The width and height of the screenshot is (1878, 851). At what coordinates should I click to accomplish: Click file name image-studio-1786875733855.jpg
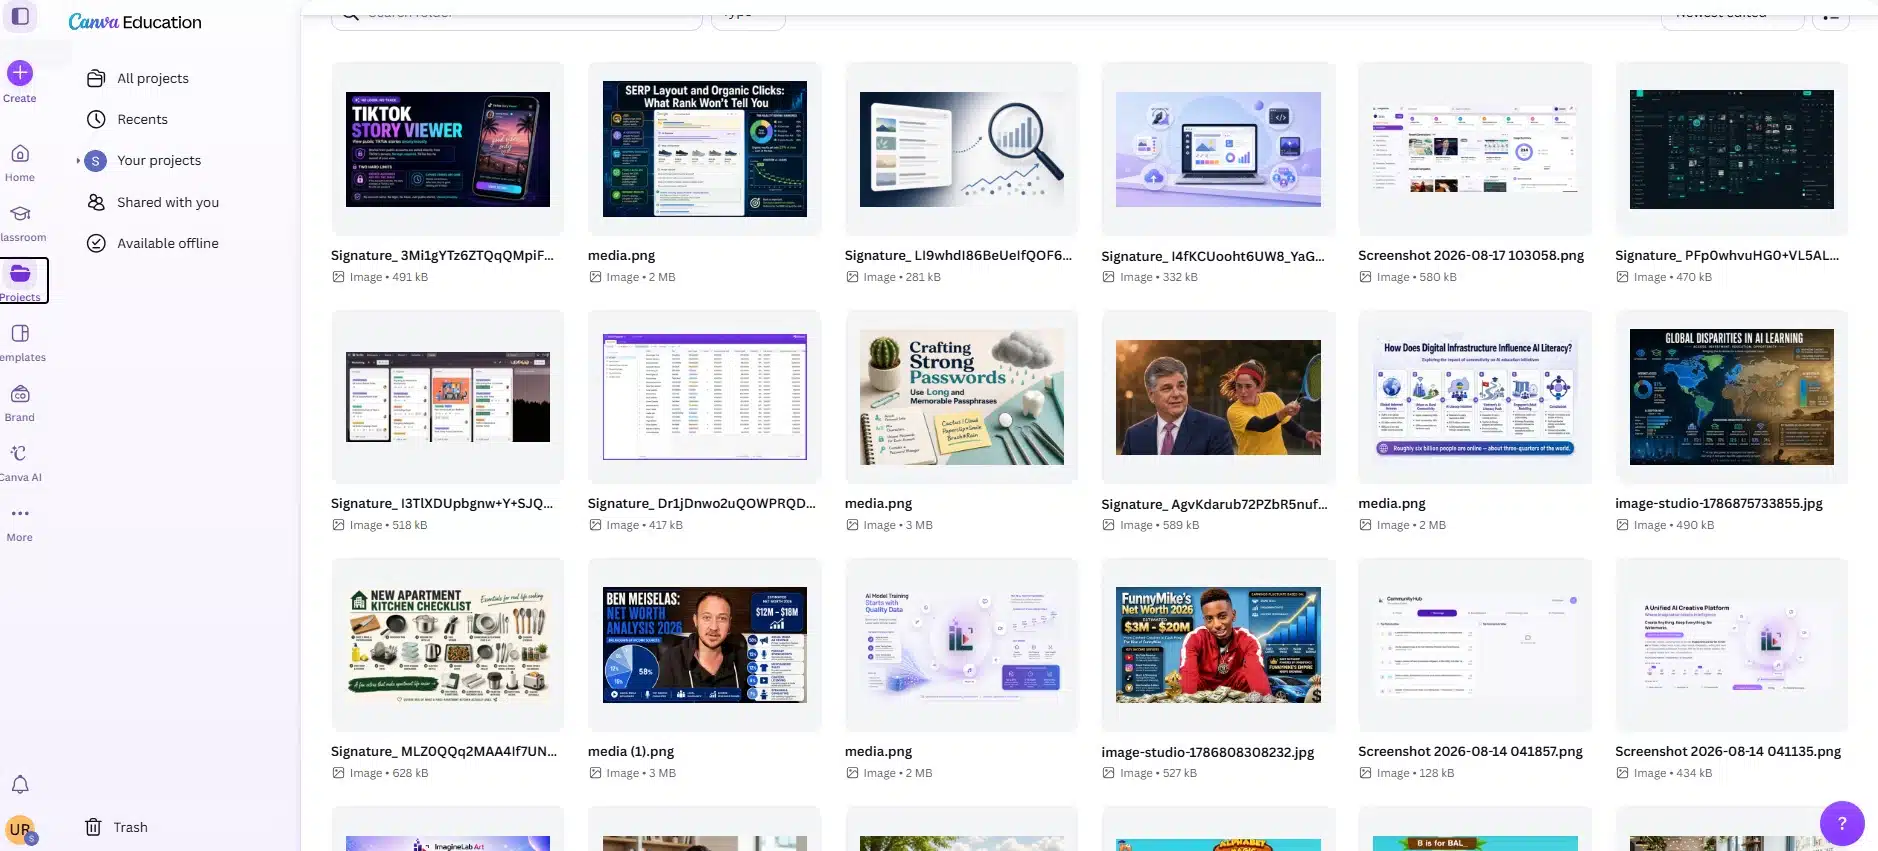(x=1719, y=503)
